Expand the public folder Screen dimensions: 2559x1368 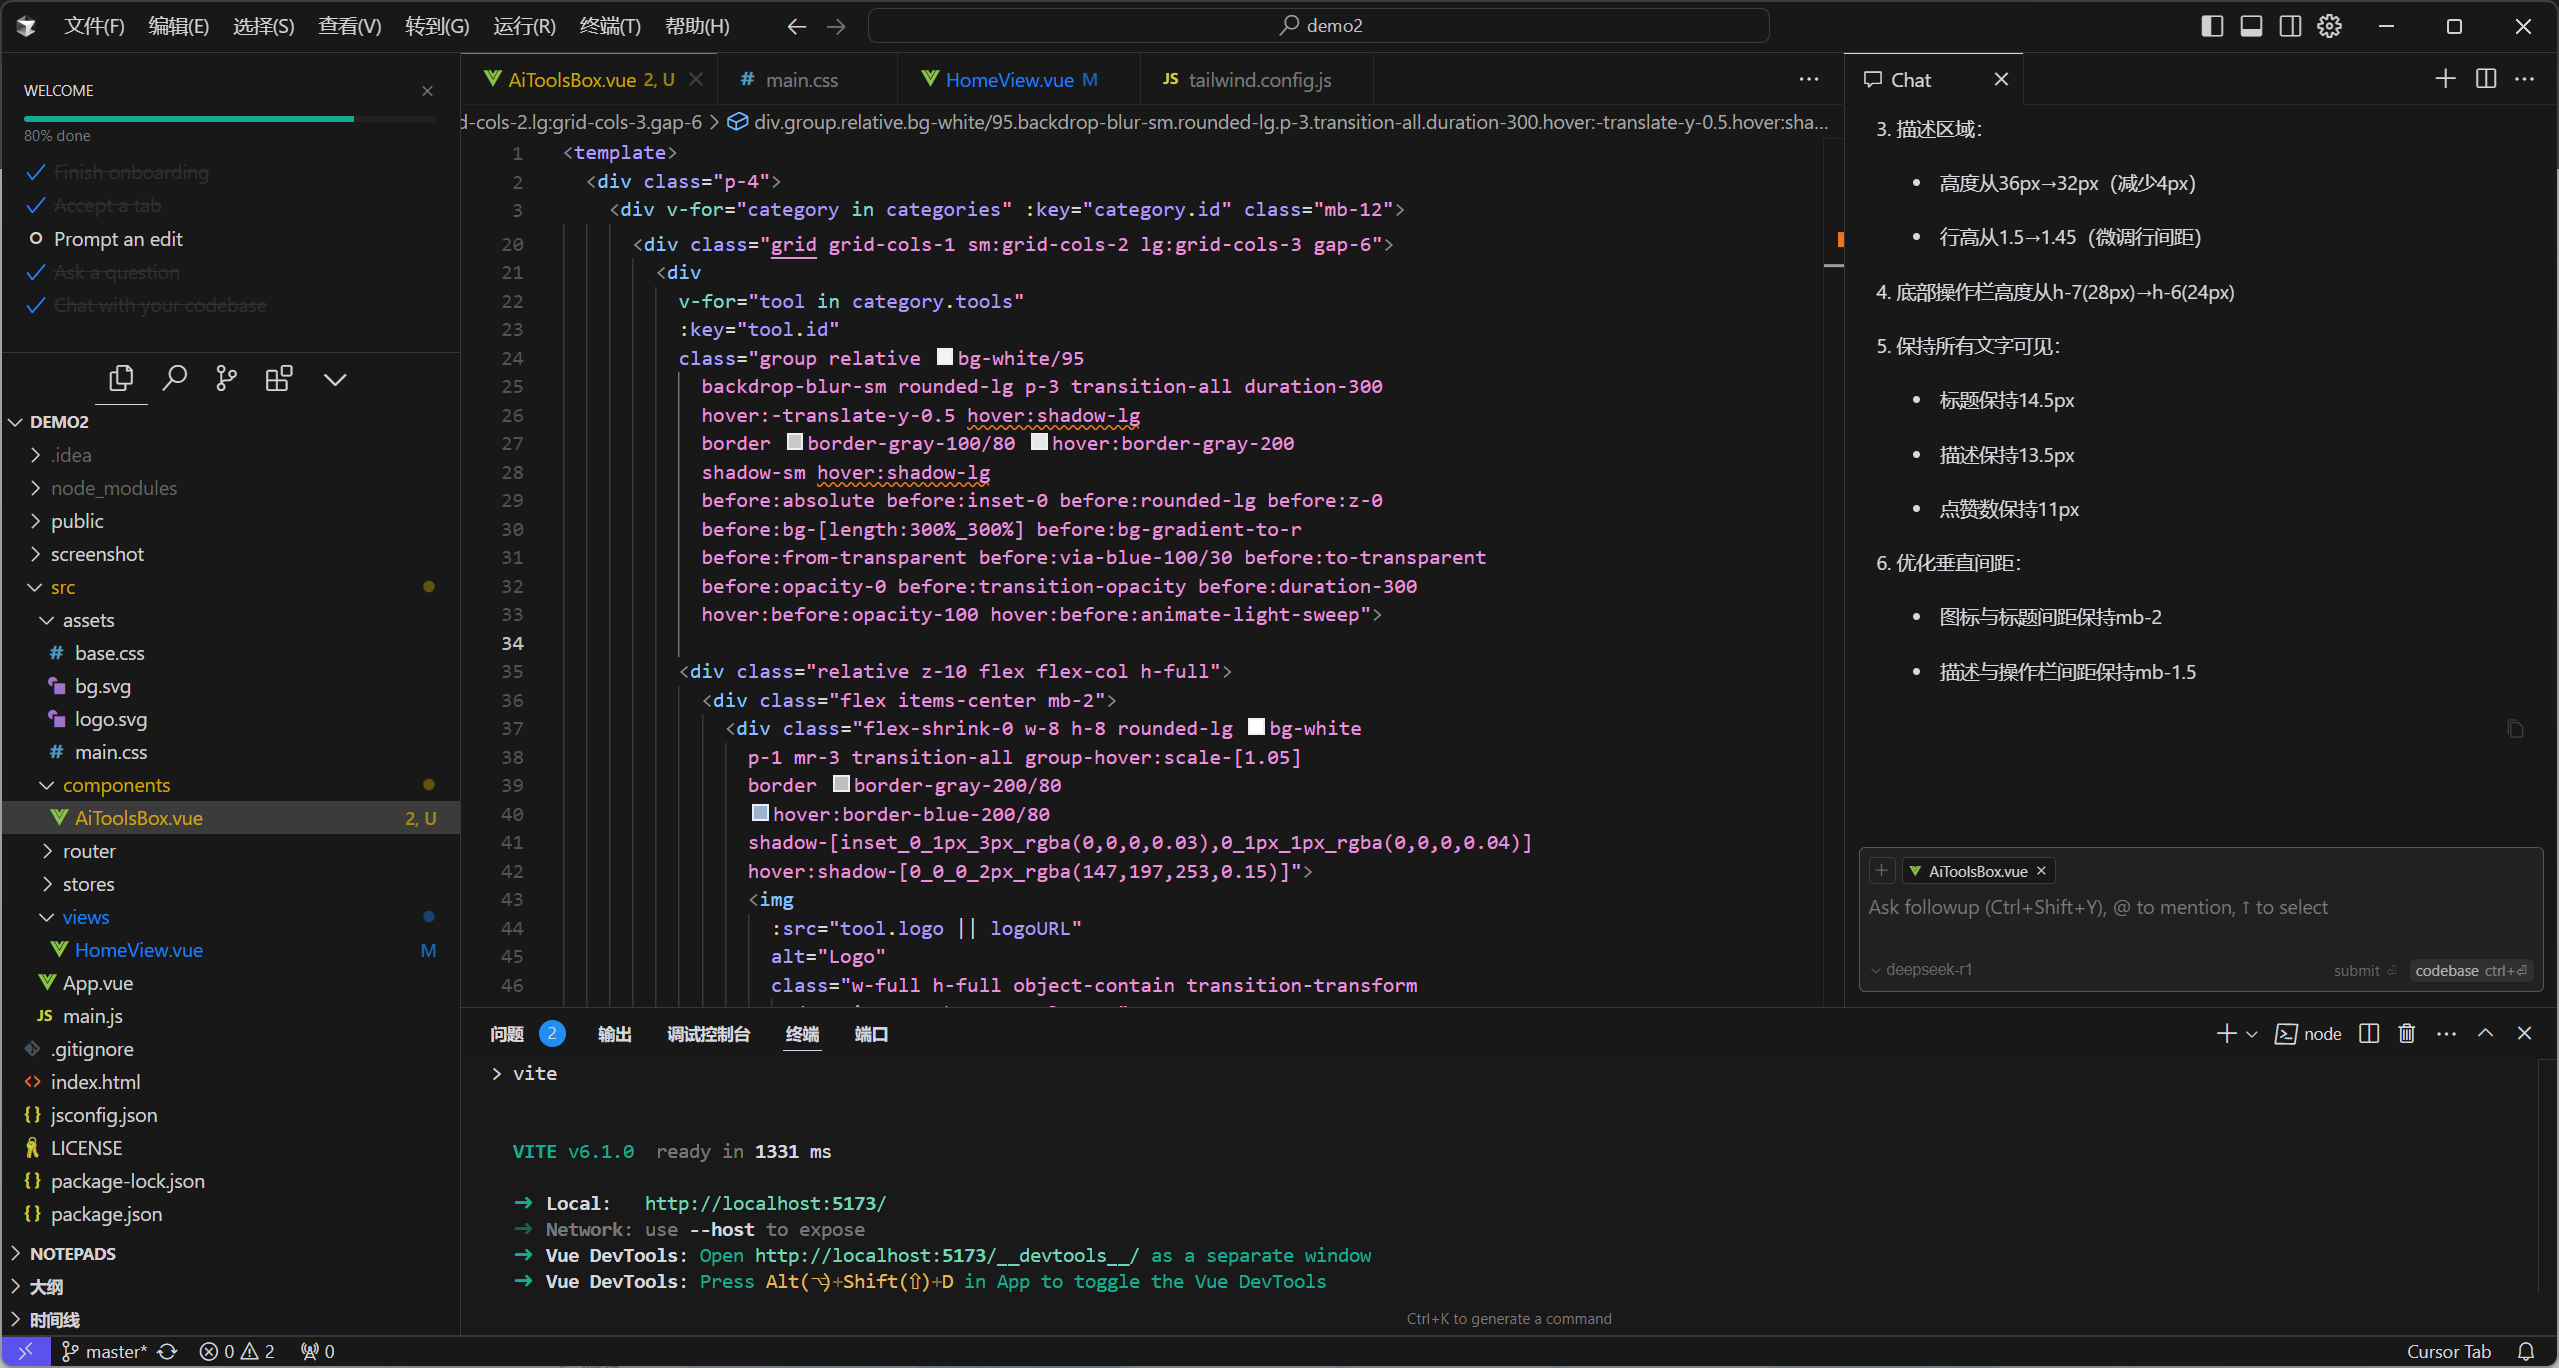pos(230,521)
